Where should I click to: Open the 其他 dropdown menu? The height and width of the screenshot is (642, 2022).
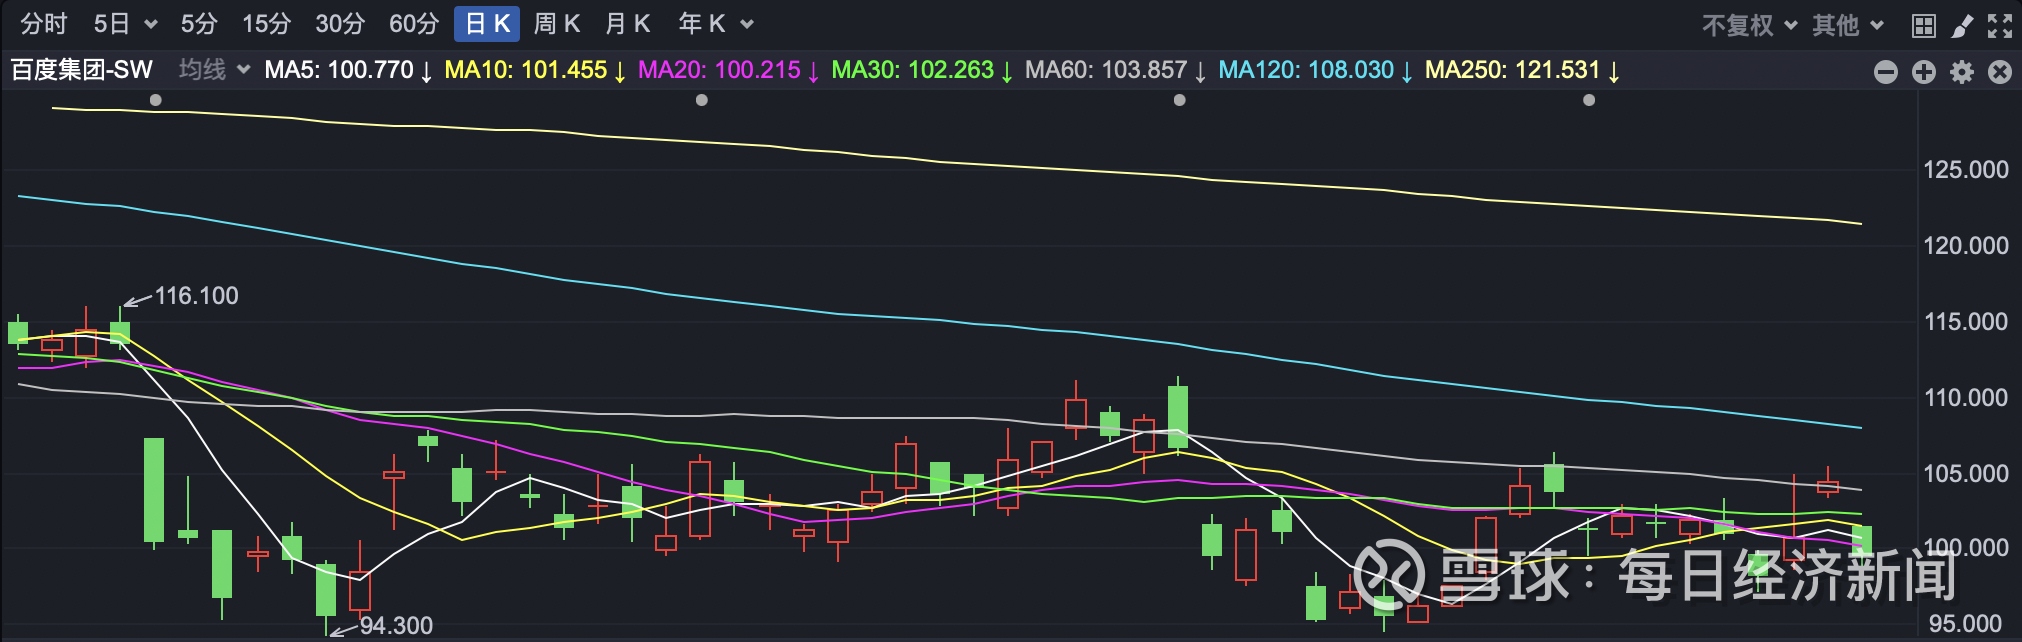point(1848,25)
